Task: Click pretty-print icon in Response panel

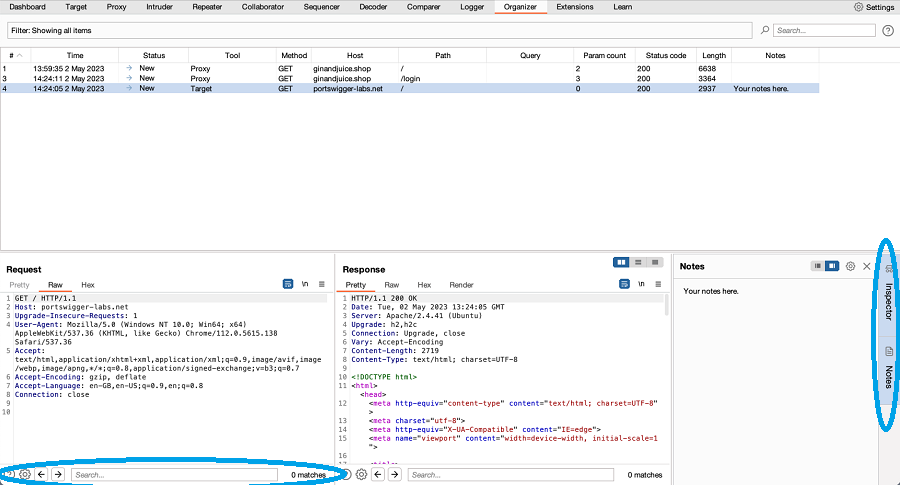Action: tap(624, 285)
